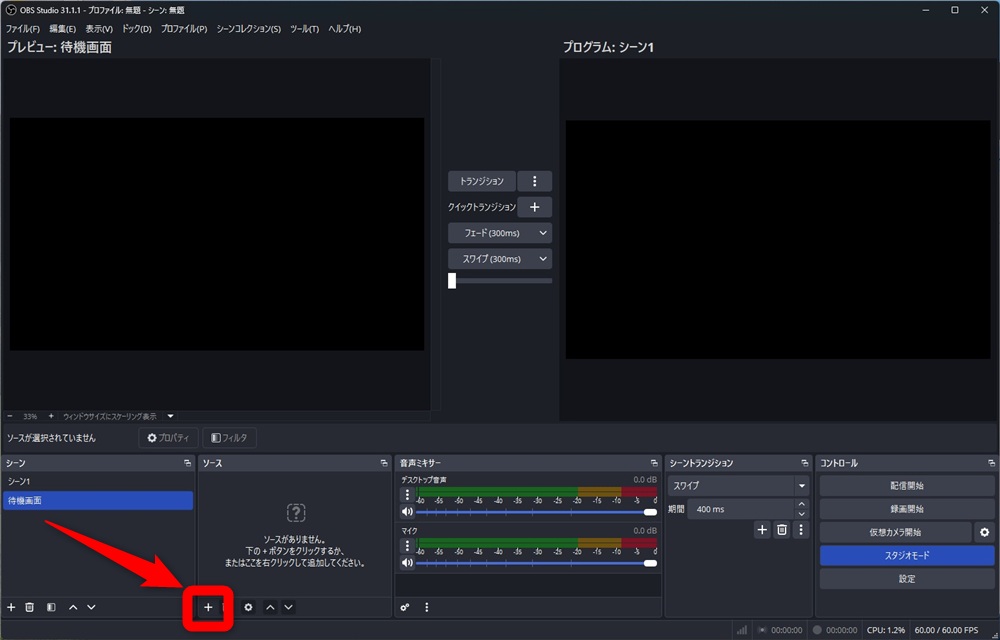
Task: Open the マイク options dots
Action: click(408, 546)
